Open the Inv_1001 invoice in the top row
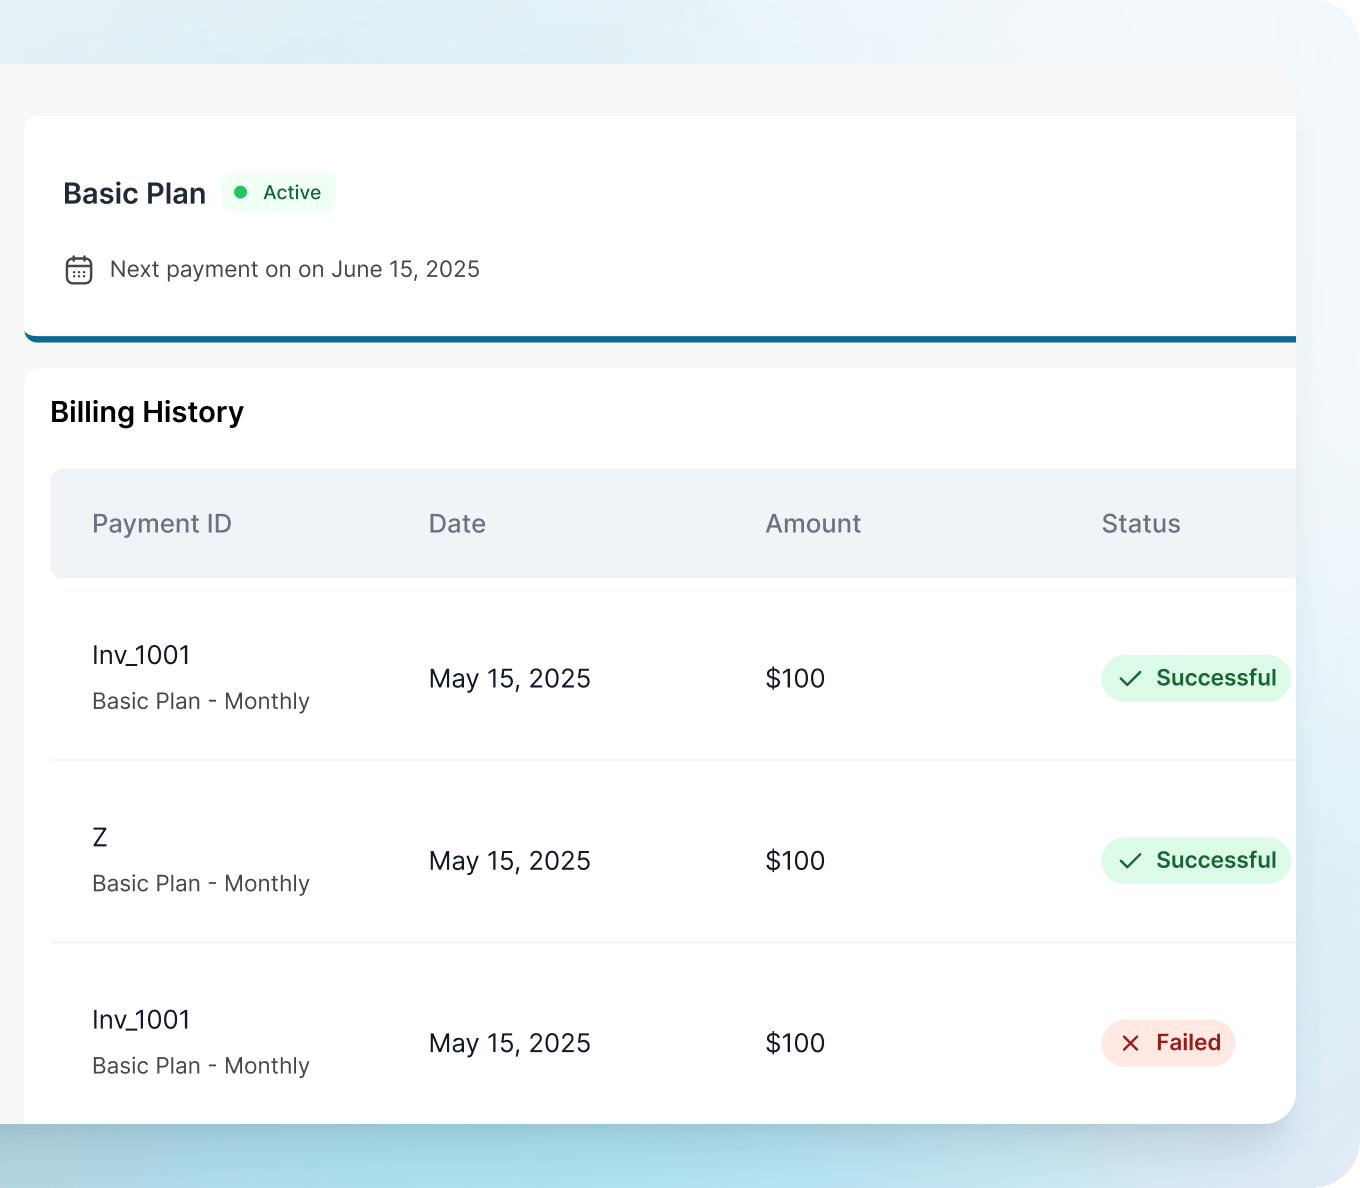The height and width of the screenshot is (1188, 1360). tap(141, 655)
